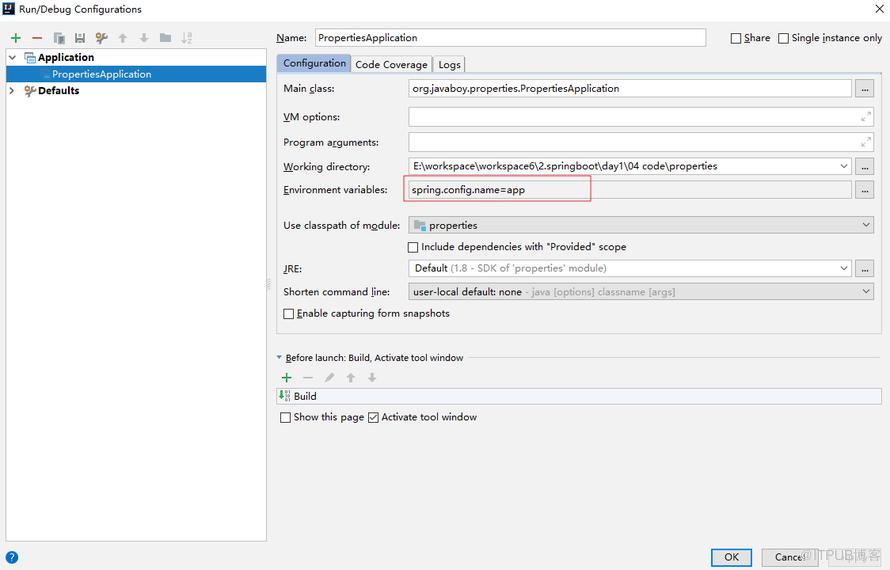Close the Run/Debug Configurations dialog
Screen dimensions: 890x570
(x=879, y=9)
